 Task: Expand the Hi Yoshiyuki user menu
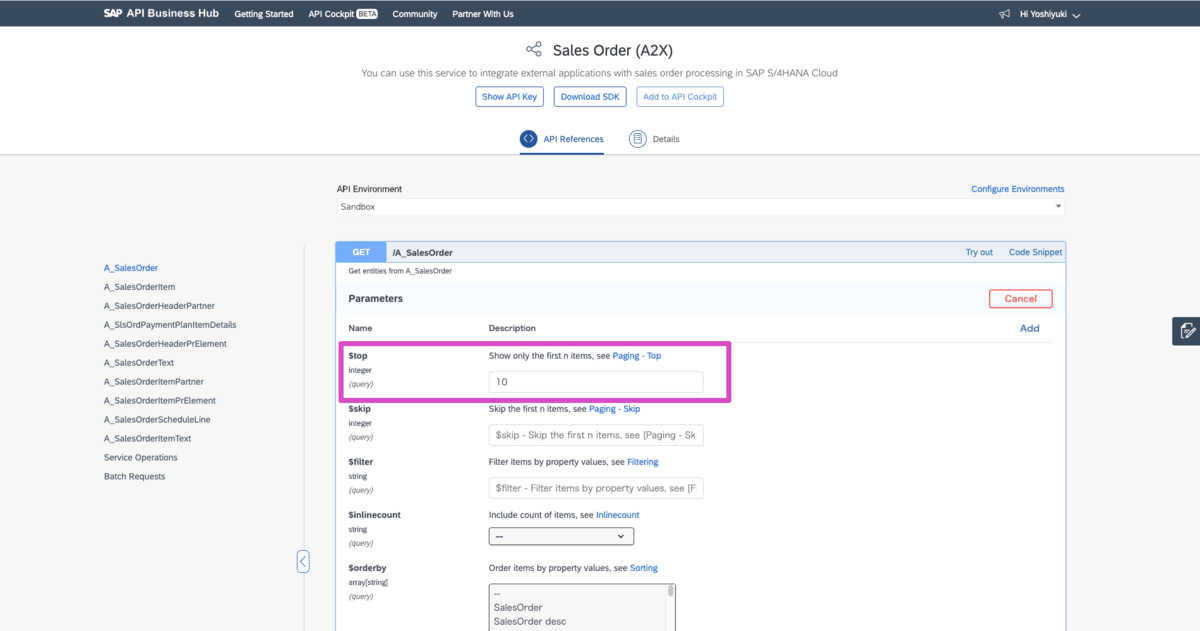(x=1049, y=14)
